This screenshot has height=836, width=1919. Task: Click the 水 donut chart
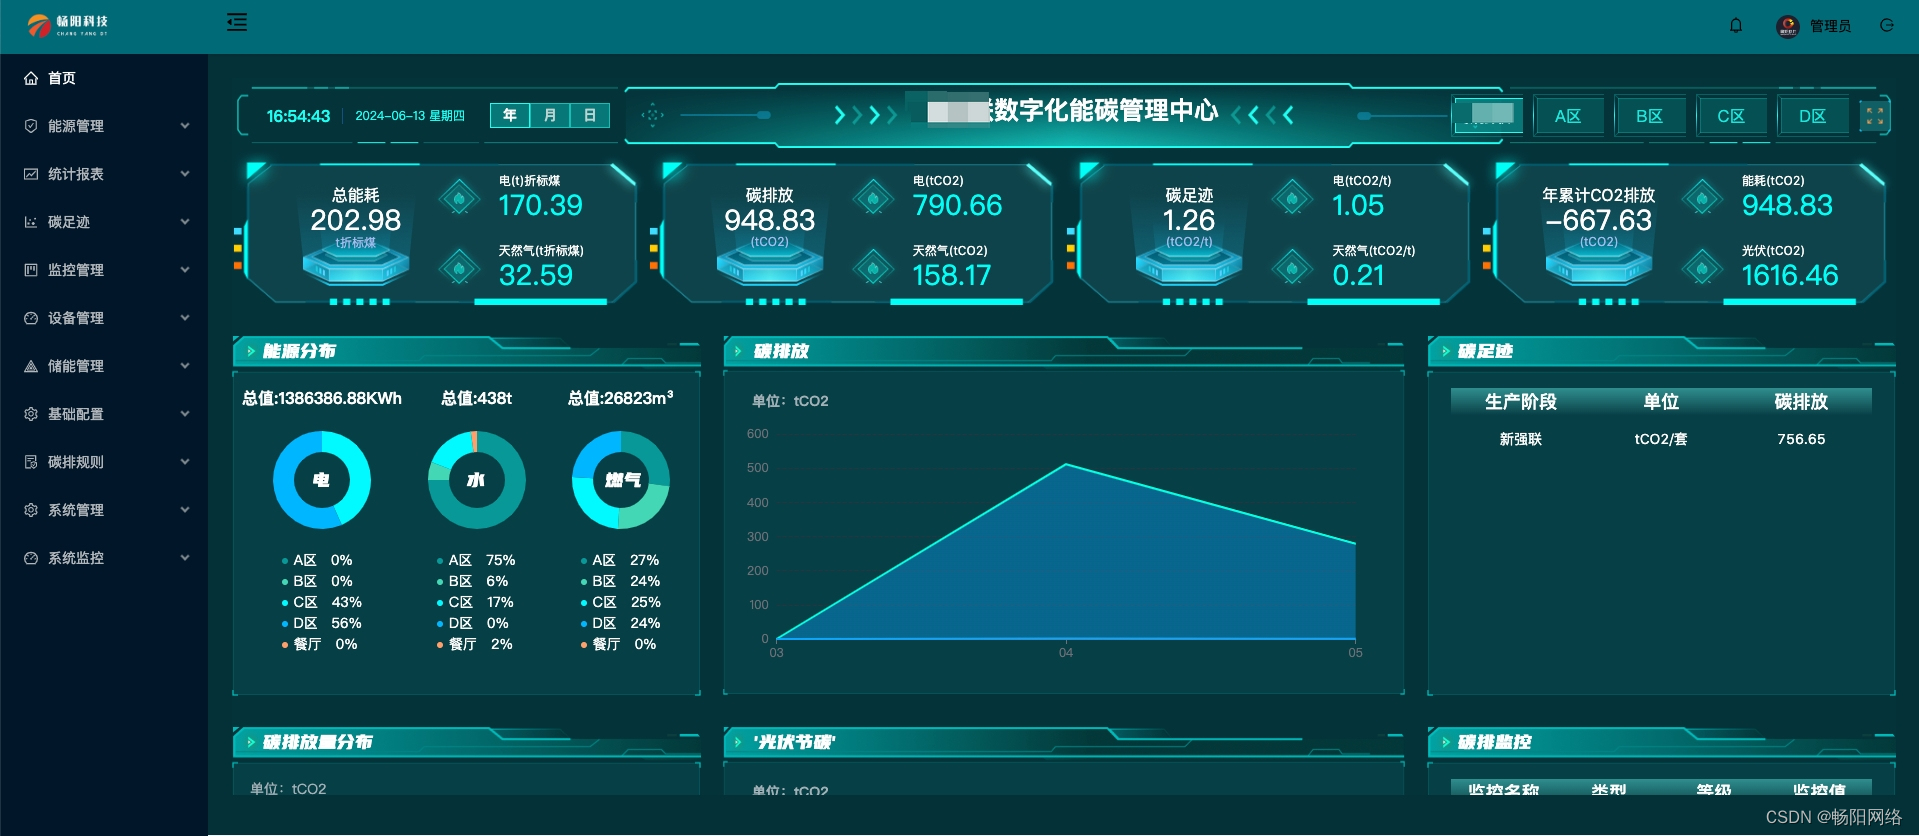coord(476,480)
